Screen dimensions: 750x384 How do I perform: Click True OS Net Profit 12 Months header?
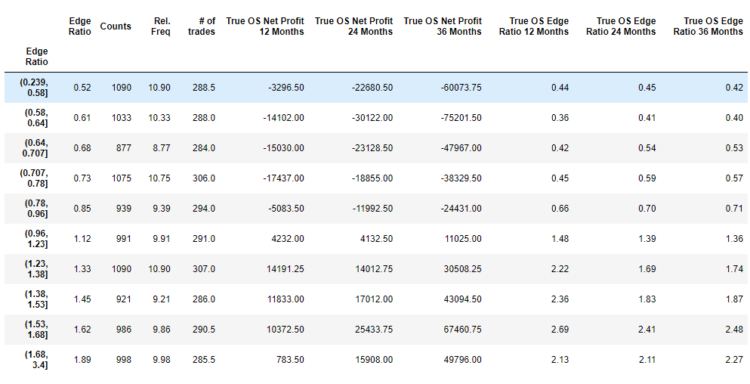[265, 26]
